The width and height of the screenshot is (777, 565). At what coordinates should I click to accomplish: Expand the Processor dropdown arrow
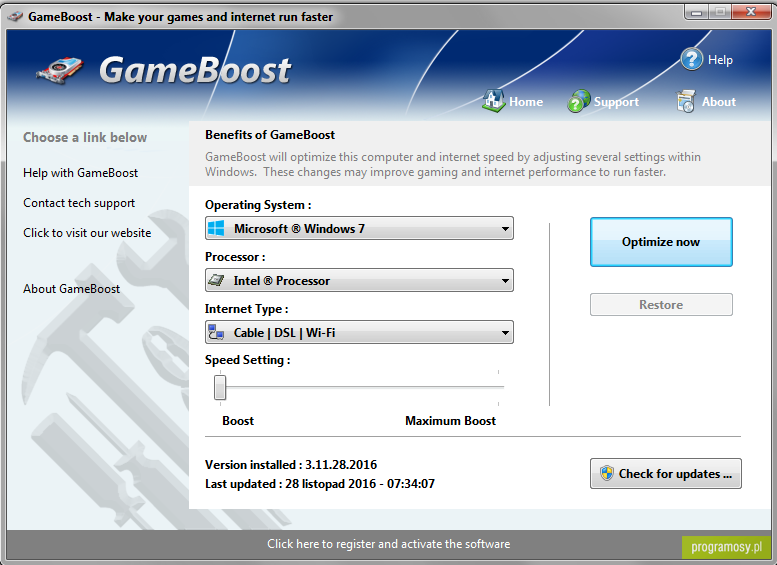505,281
